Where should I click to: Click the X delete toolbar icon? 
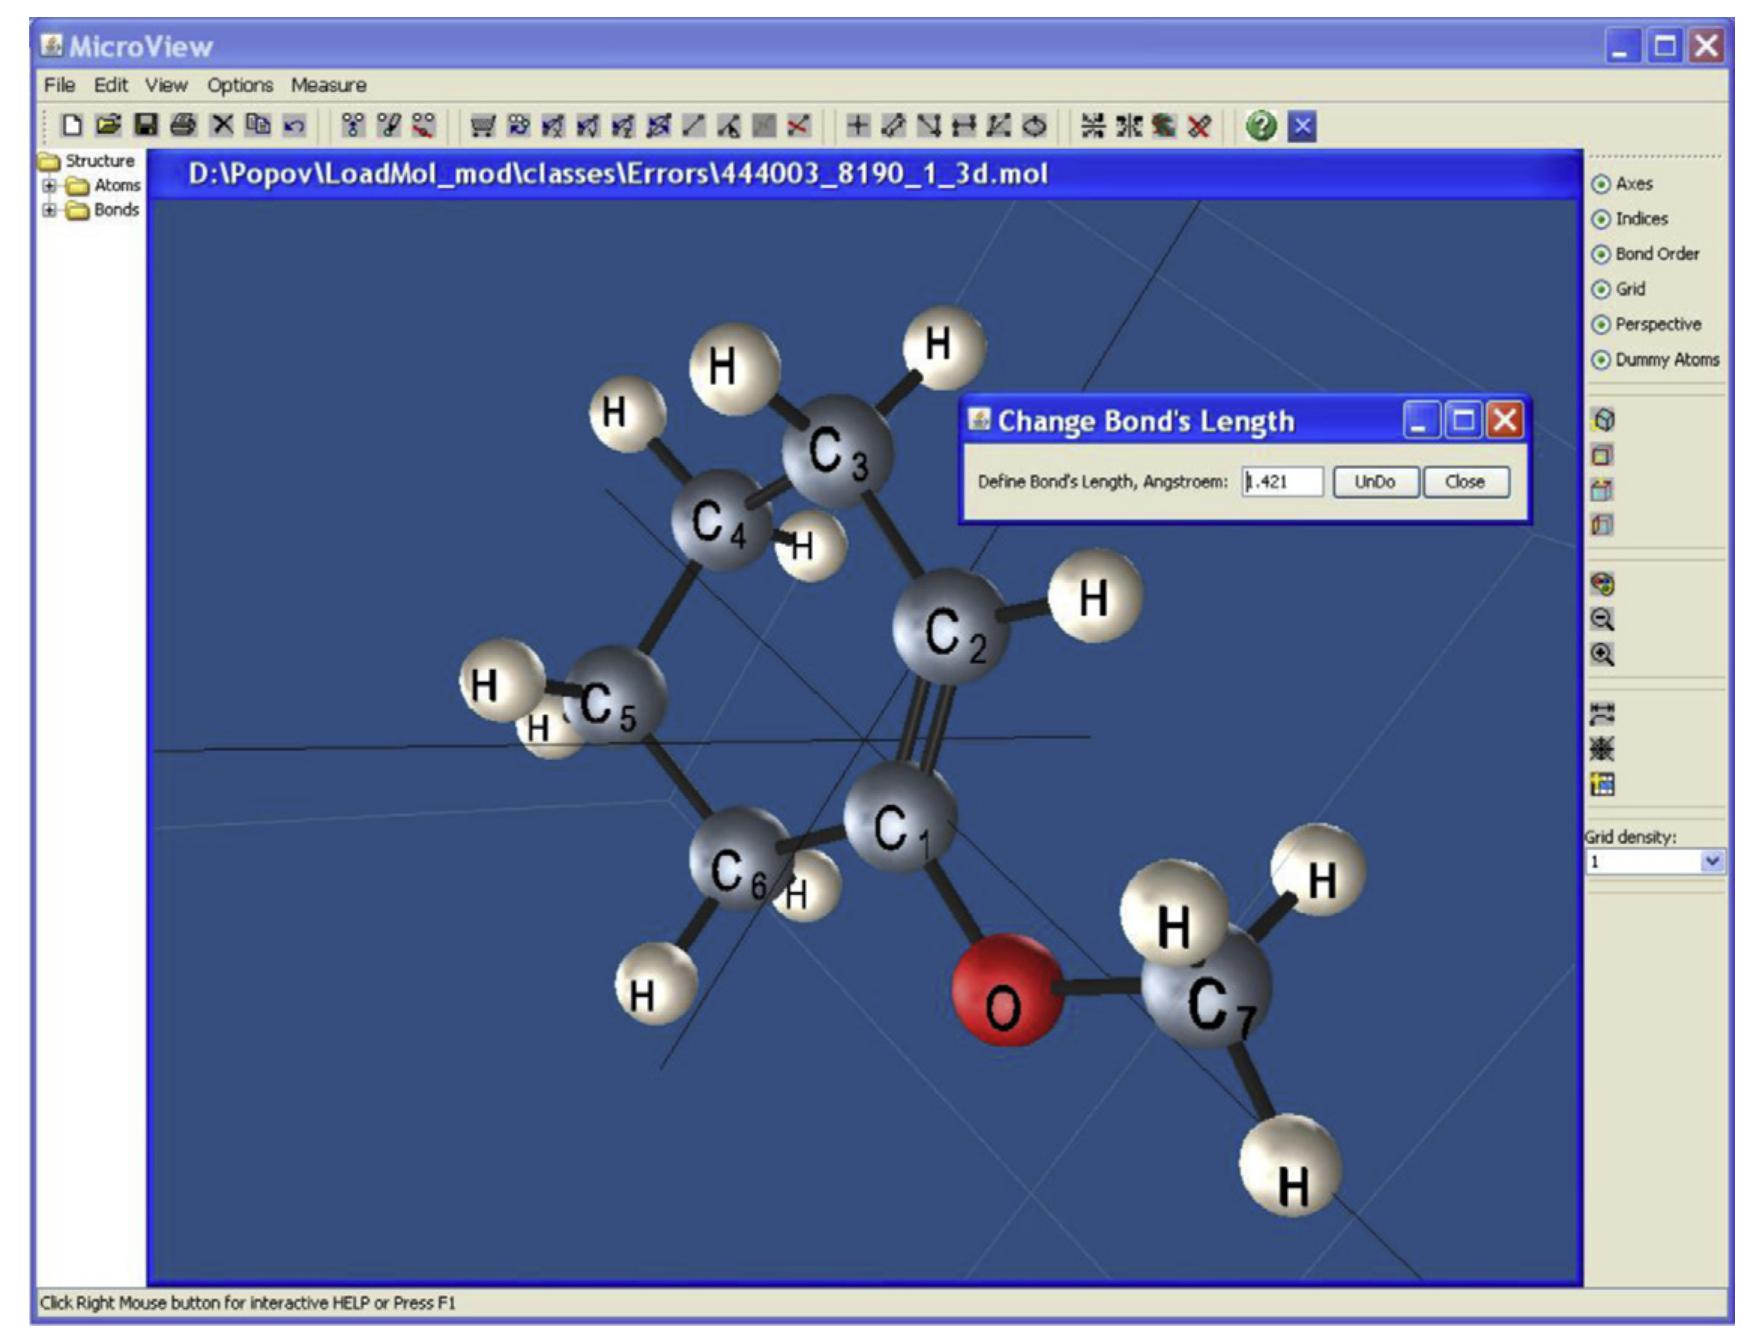coord(222,125)
